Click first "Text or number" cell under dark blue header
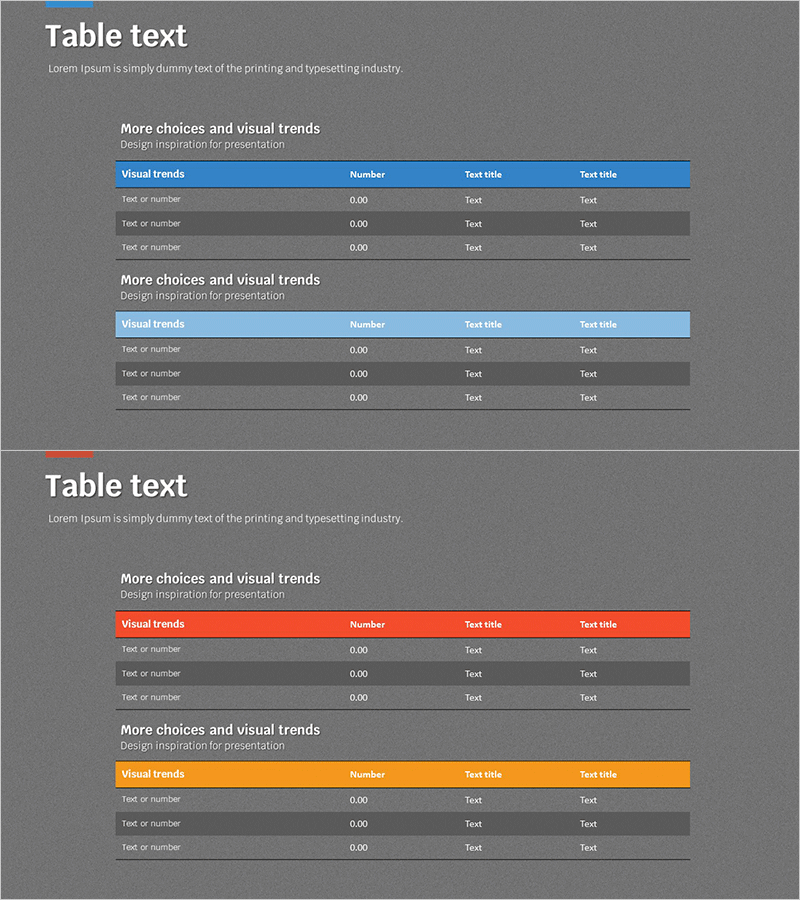The height and width of the screenshot is (900, 800). pyautogui.click(x=151, y=200)
